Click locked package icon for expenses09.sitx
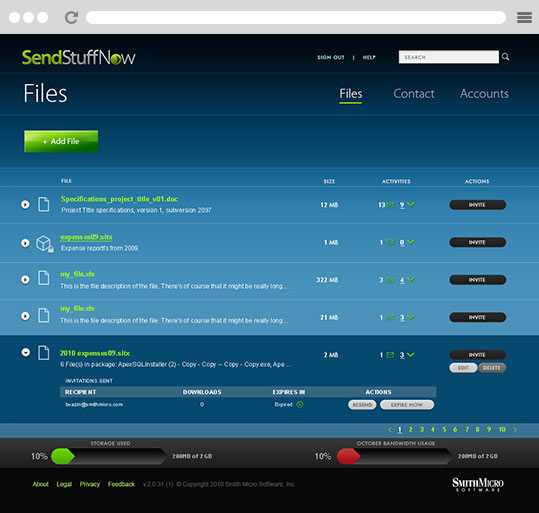This screenshot has height=513, width=539. click(x=45, y=243)
